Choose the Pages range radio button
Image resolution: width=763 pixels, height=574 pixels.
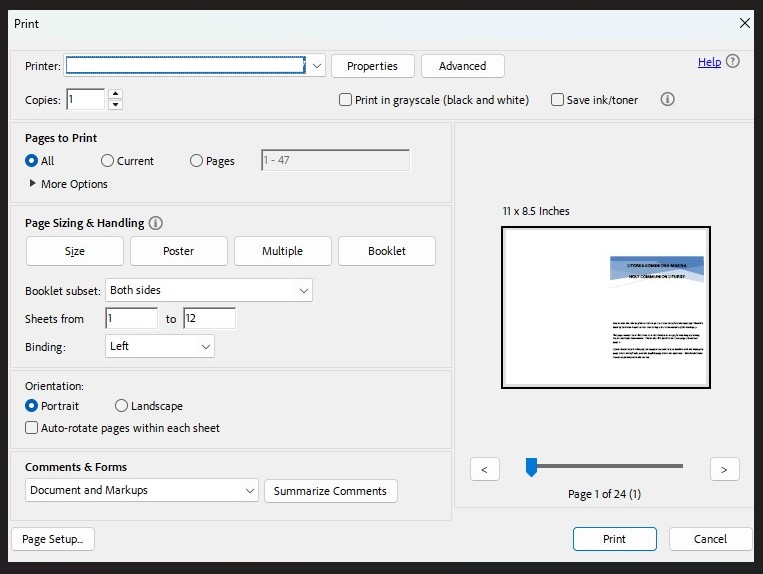(x=196, y=161)
